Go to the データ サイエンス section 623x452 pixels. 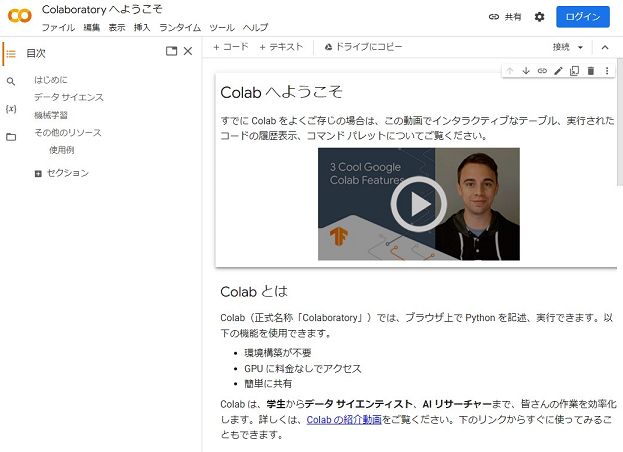(x=68, y=97)
